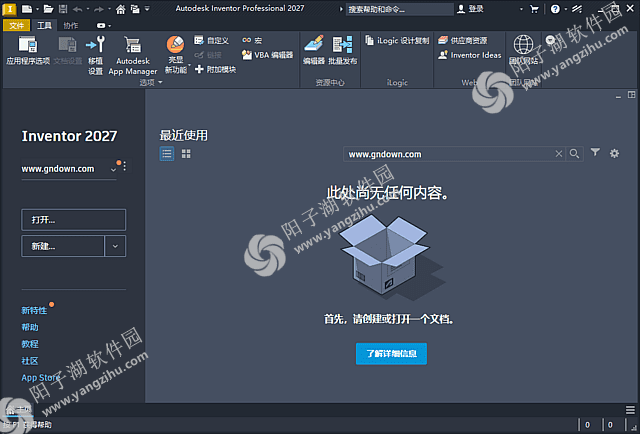The width and height of the screenshot is (640, 434).
Task: Switch recent files to list view
Action: pos(167,154)
